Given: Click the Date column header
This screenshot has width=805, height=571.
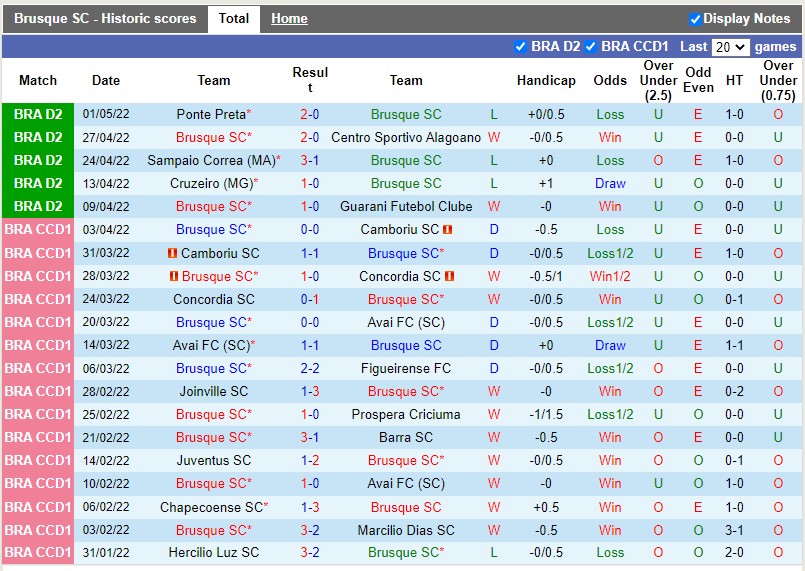Looking at the screenshot, I should coord(106,81).
